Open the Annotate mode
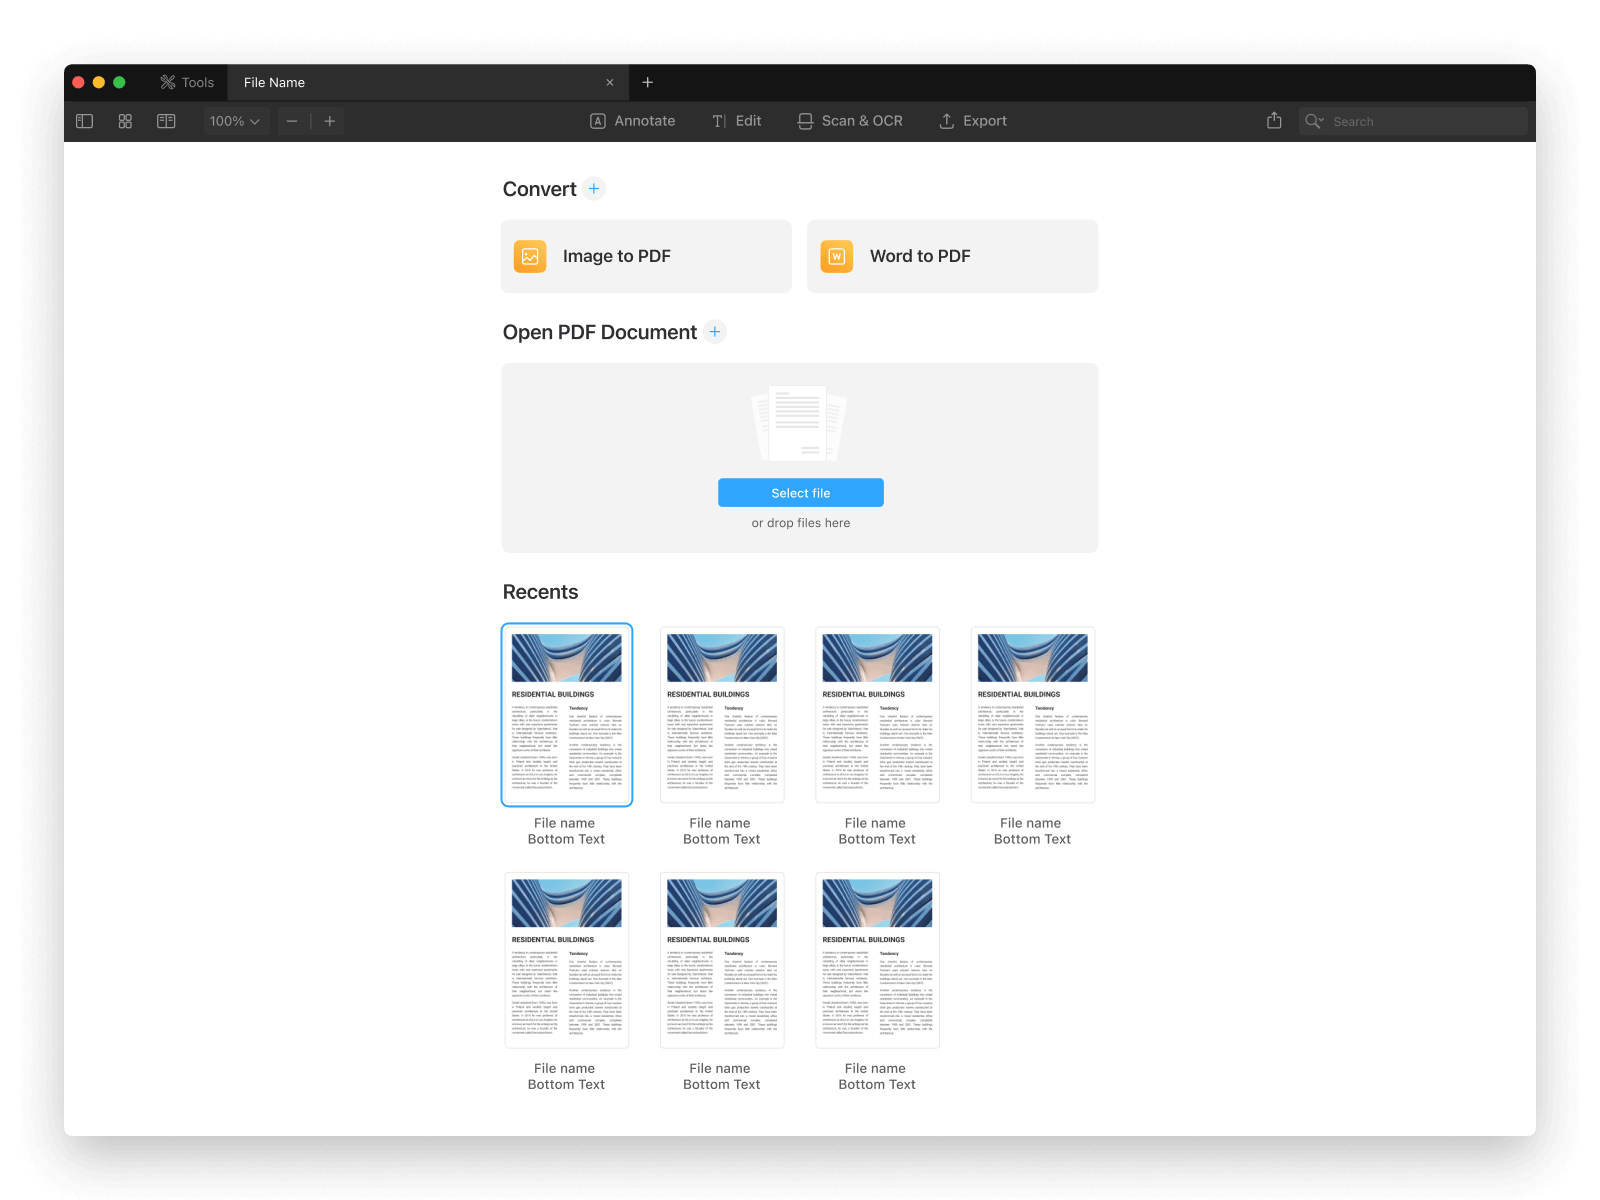 [633, 121]
